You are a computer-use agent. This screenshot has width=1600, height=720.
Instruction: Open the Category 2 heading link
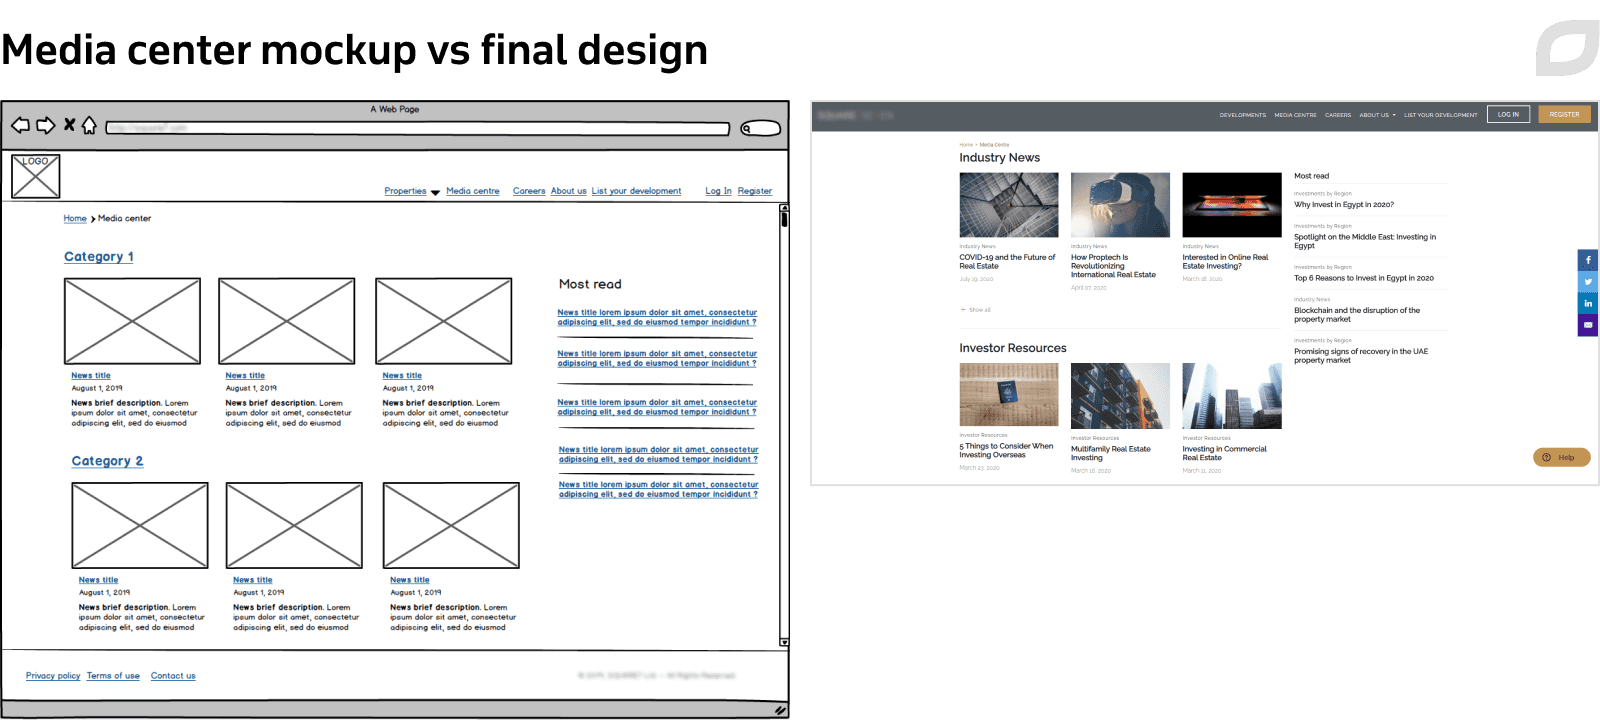coord(107,461)
